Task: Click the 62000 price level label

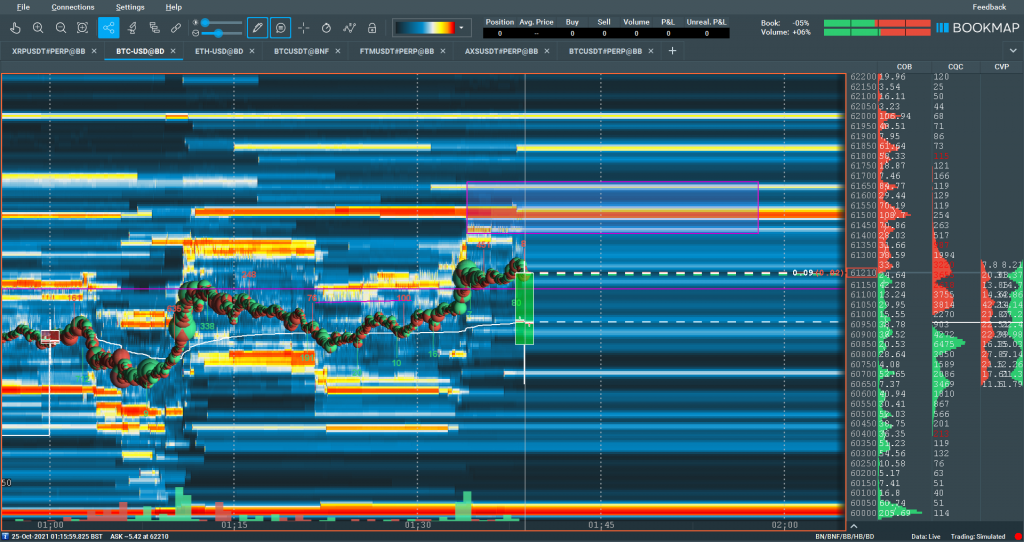Action: coord(863,116)
